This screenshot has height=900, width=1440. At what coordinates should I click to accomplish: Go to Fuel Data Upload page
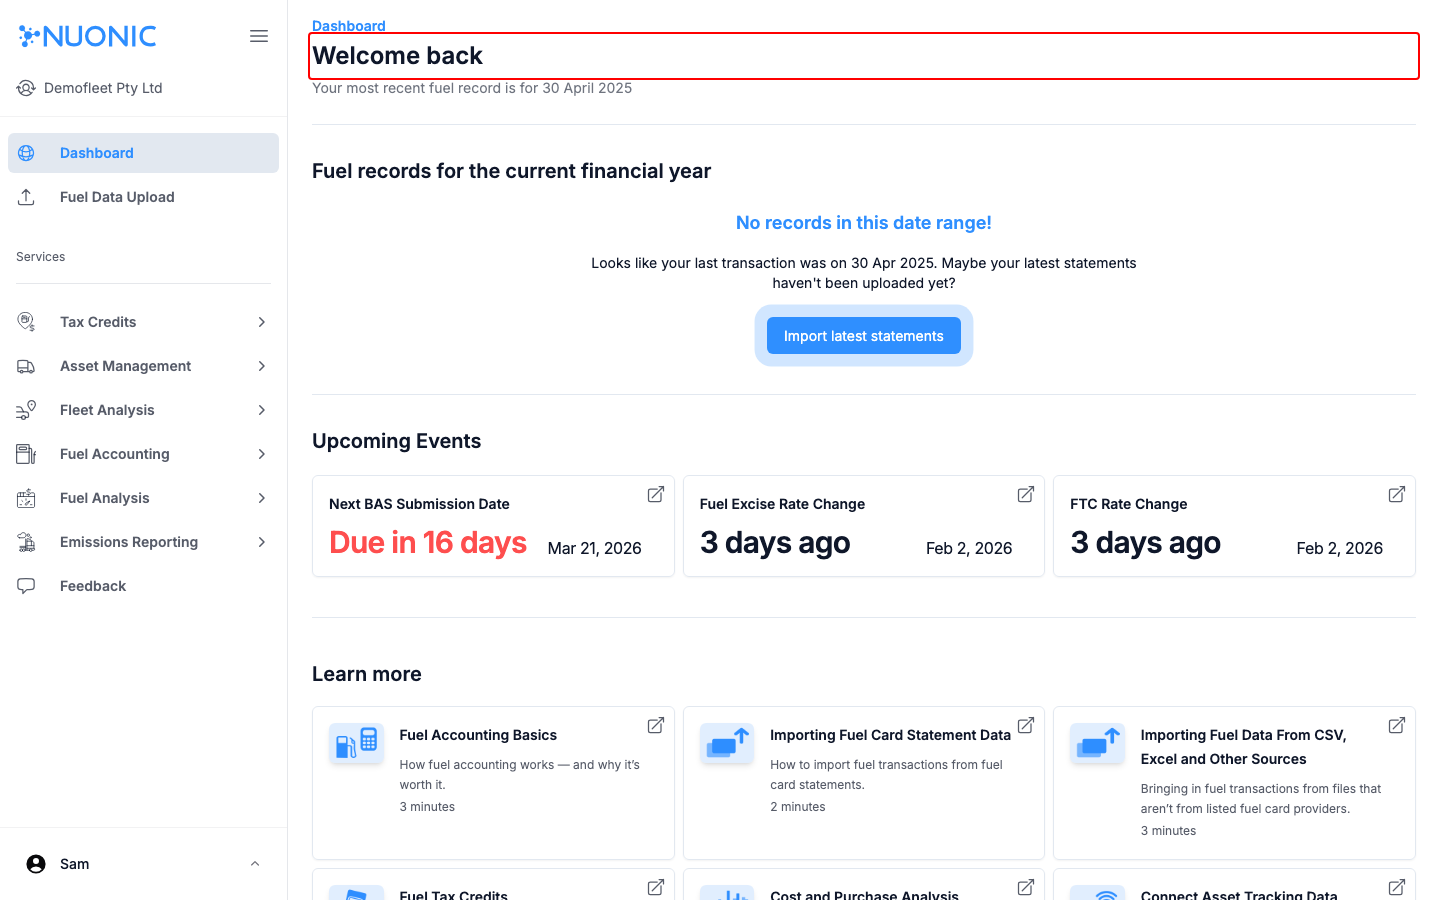point(117,197)
